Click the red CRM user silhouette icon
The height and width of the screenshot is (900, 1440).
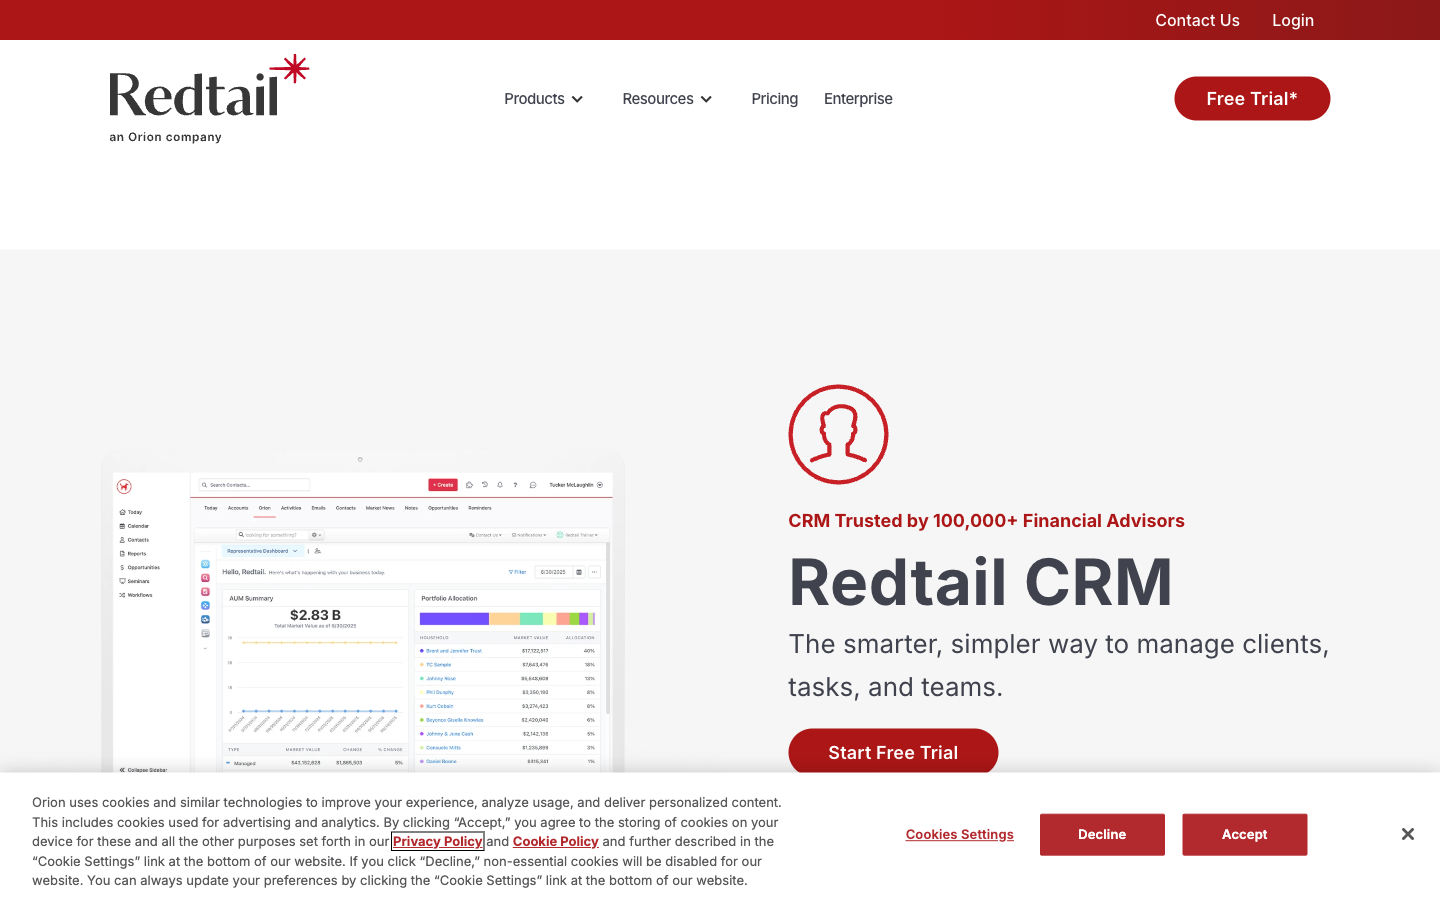click(x=838, y=435)
